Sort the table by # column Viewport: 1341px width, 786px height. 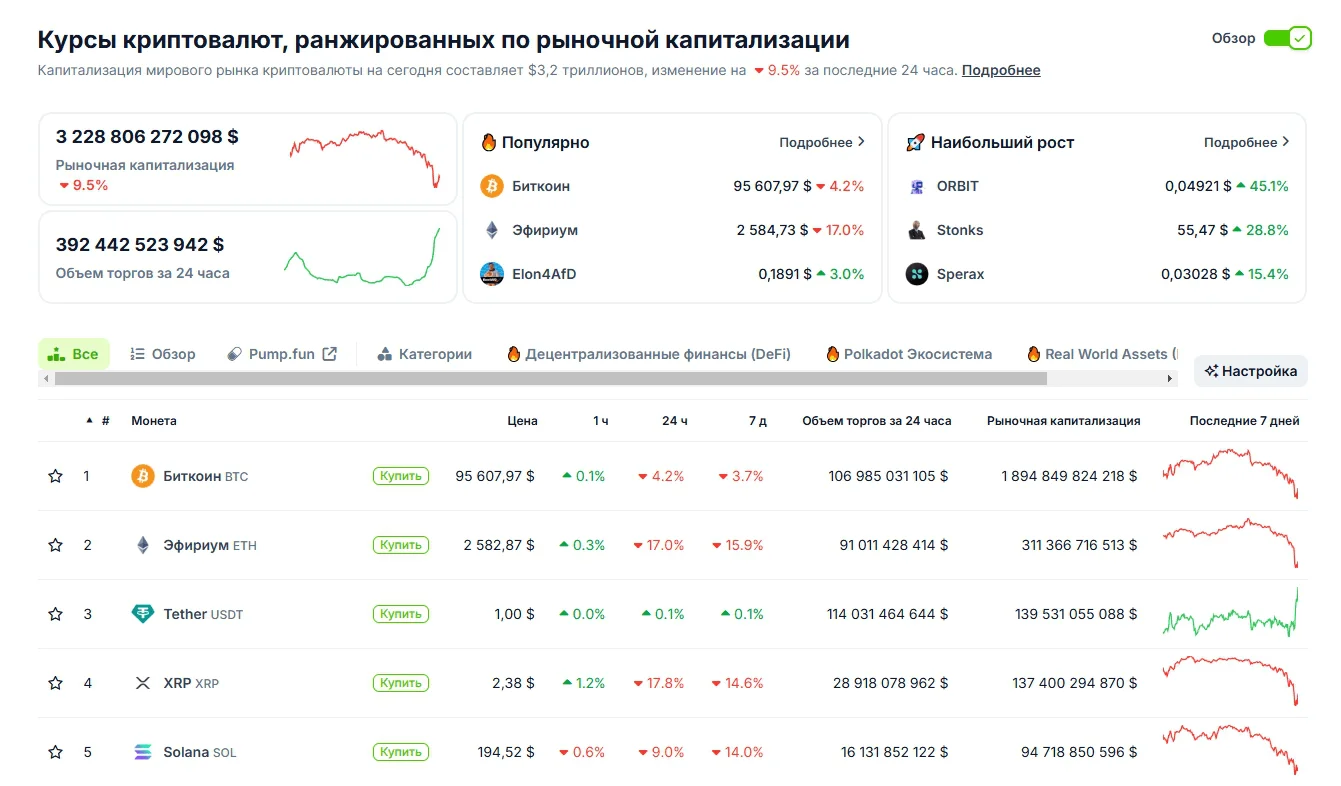click(105, 421)
